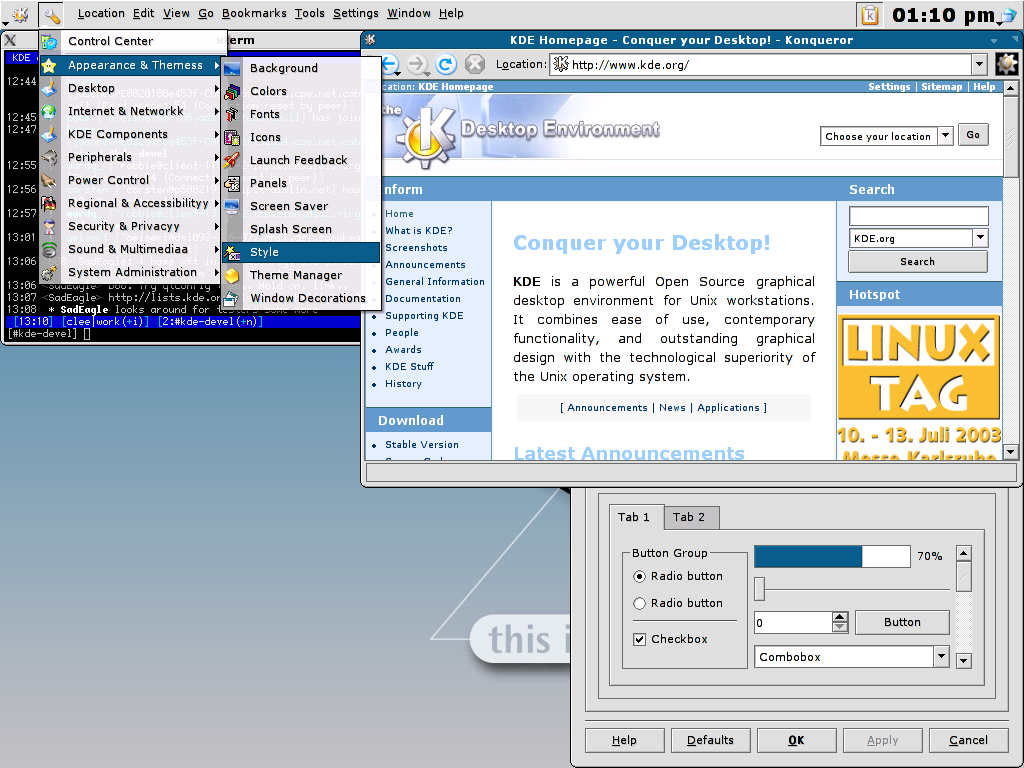Open the Choose your location dropdown
Viewport: 1024px width, 768px height.
point(945,136)
